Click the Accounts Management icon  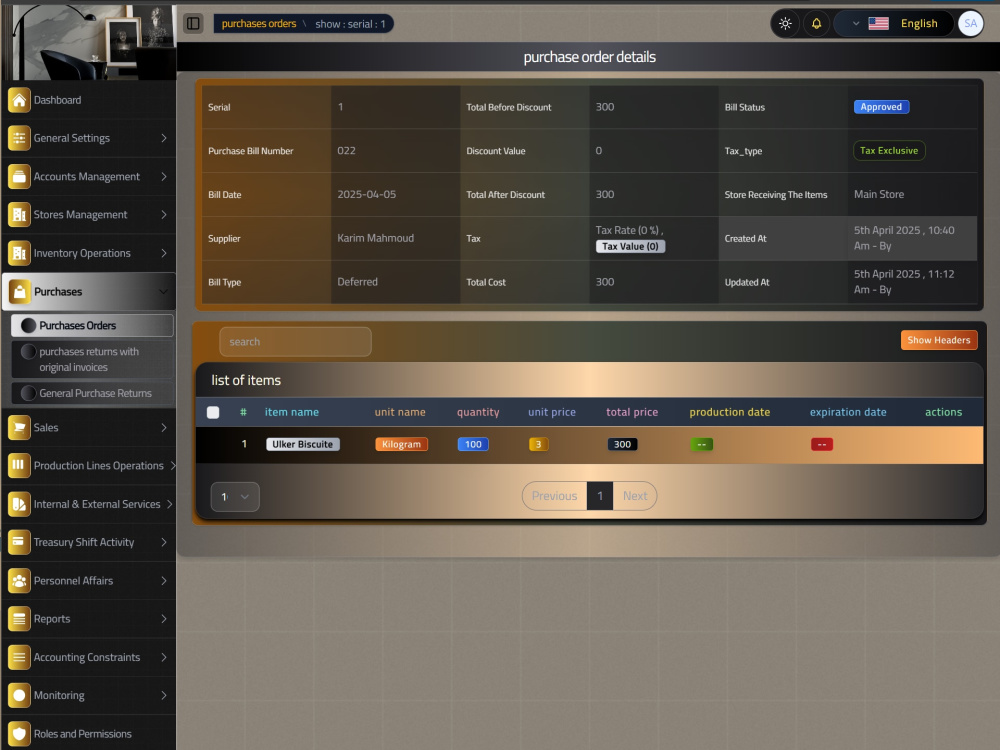19,177
